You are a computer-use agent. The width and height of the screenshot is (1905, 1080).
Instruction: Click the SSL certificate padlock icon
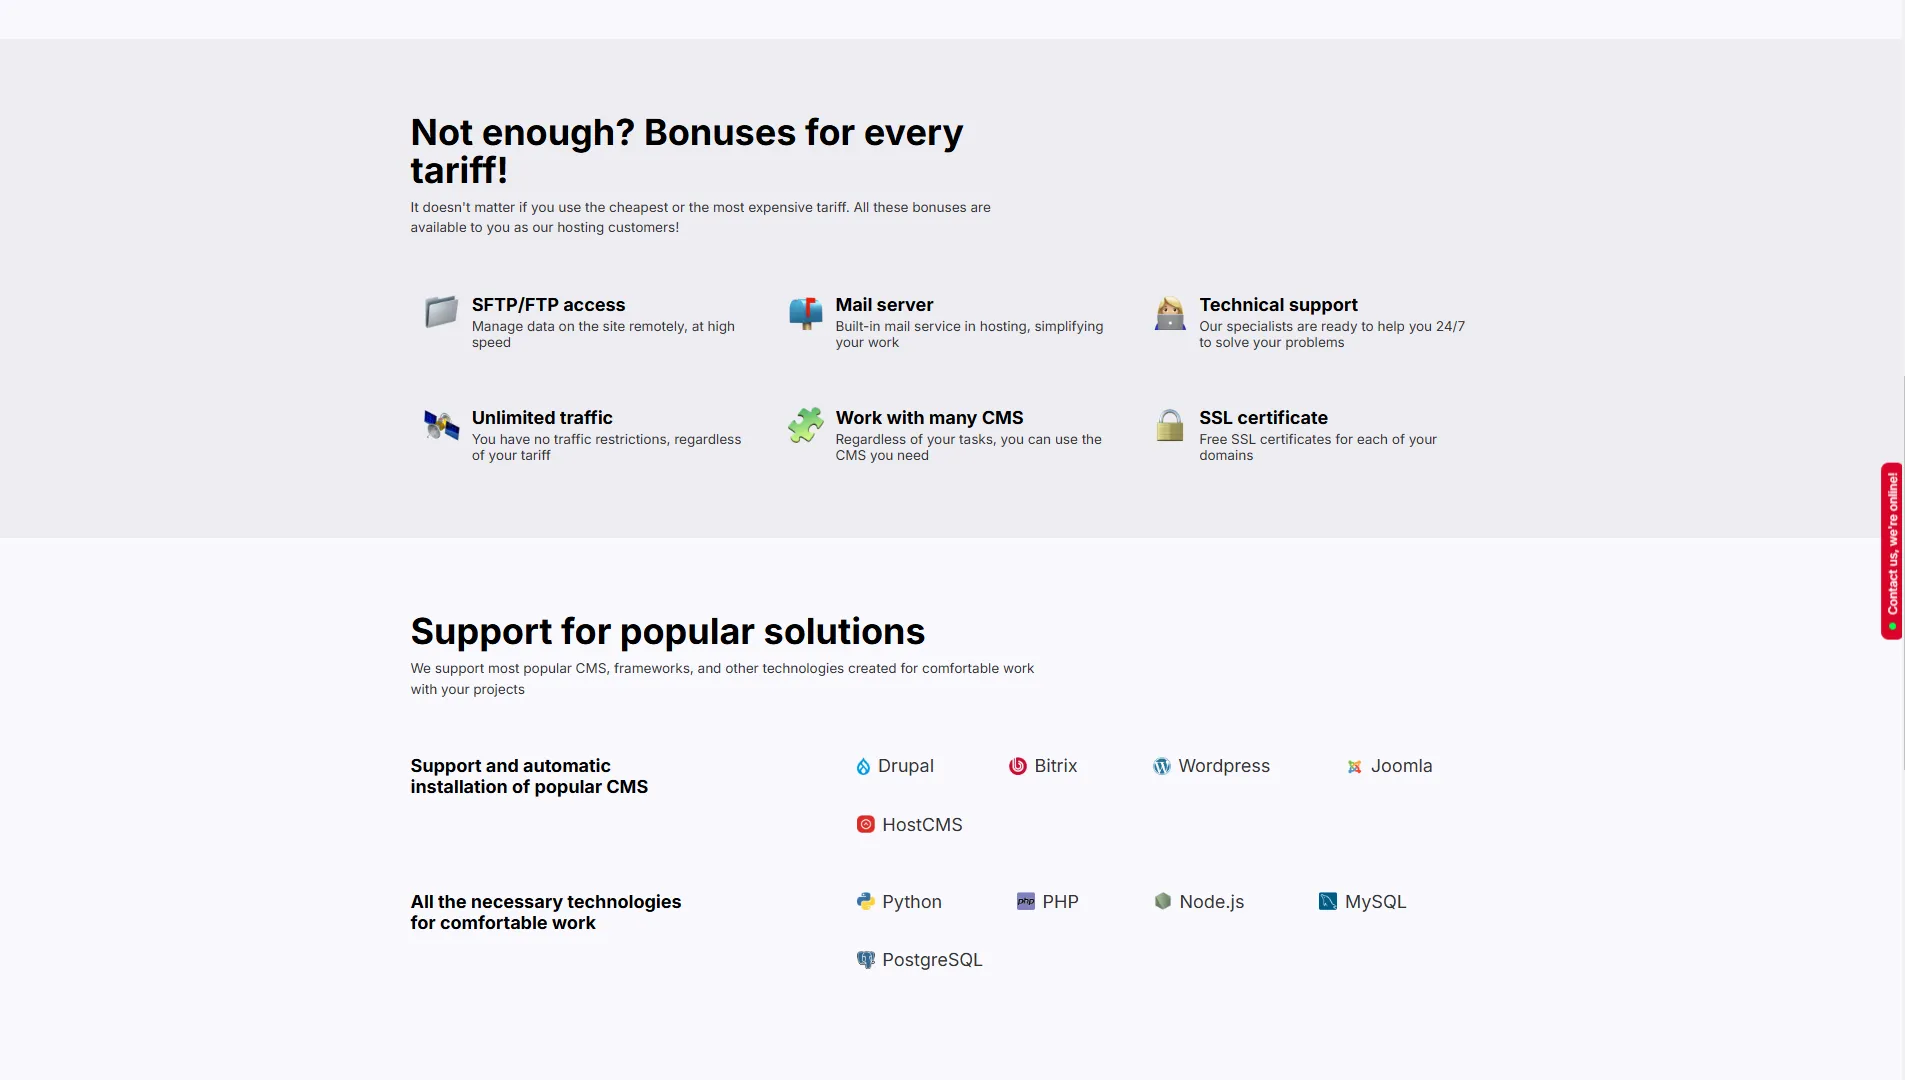point(1169,425)
